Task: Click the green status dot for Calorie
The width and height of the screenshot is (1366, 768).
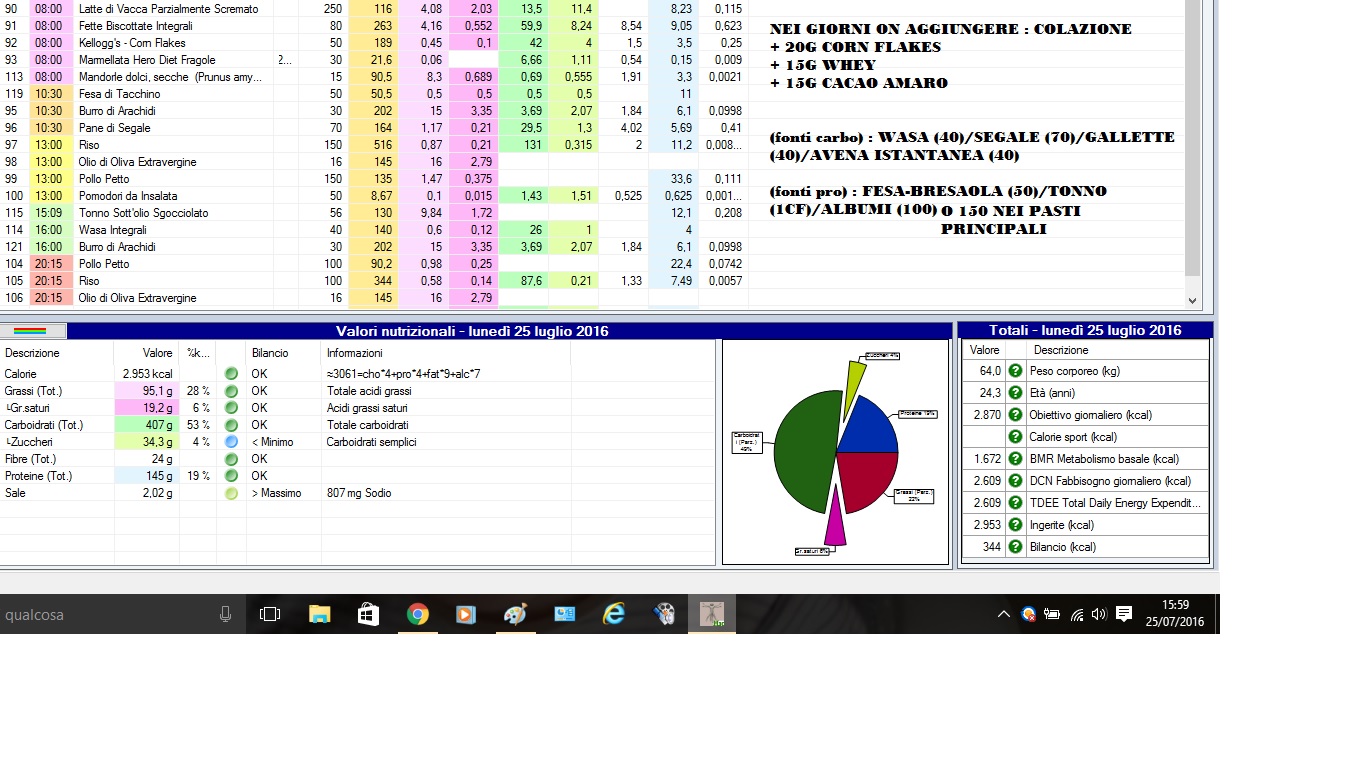Action: tap(231, 374)
